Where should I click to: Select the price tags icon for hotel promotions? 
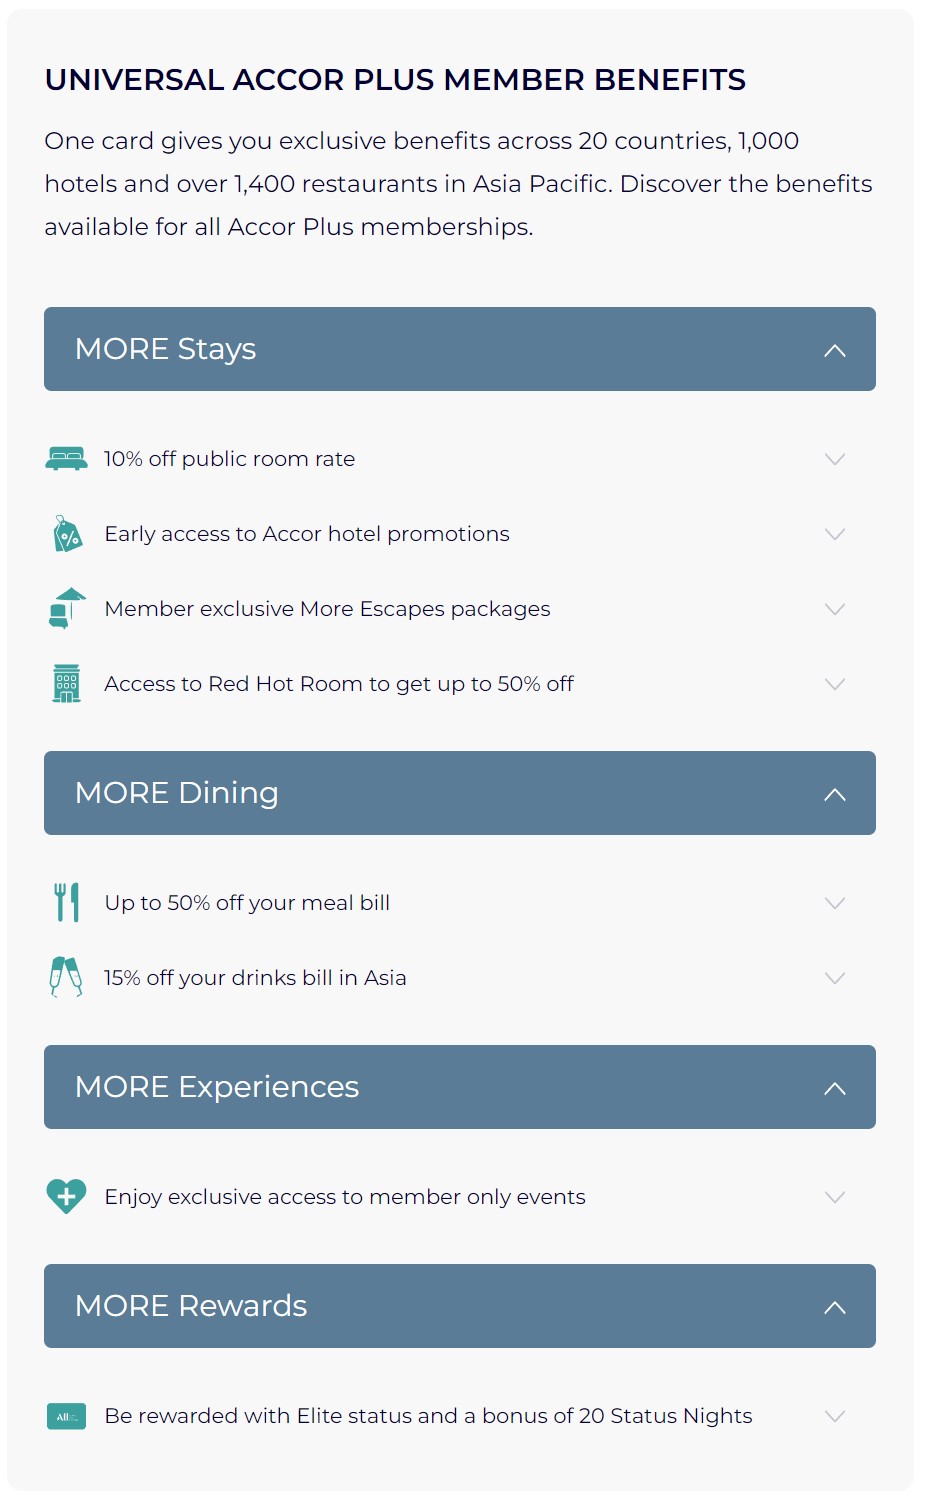[66, 534]
